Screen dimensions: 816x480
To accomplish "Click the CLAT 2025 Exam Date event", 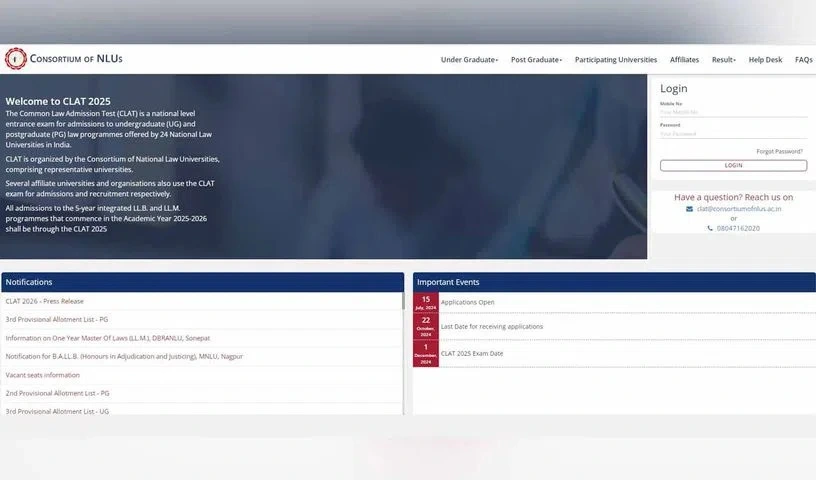I will (472, 353).
